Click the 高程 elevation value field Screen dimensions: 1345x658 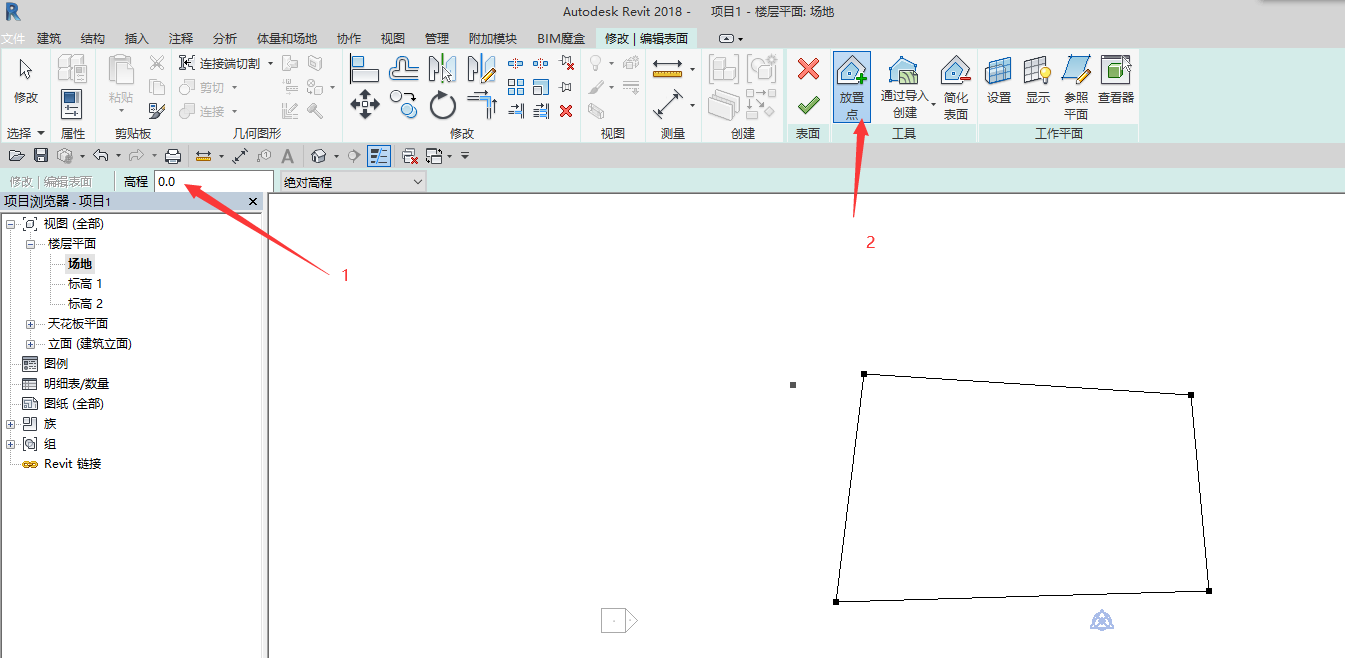(213, 182)
